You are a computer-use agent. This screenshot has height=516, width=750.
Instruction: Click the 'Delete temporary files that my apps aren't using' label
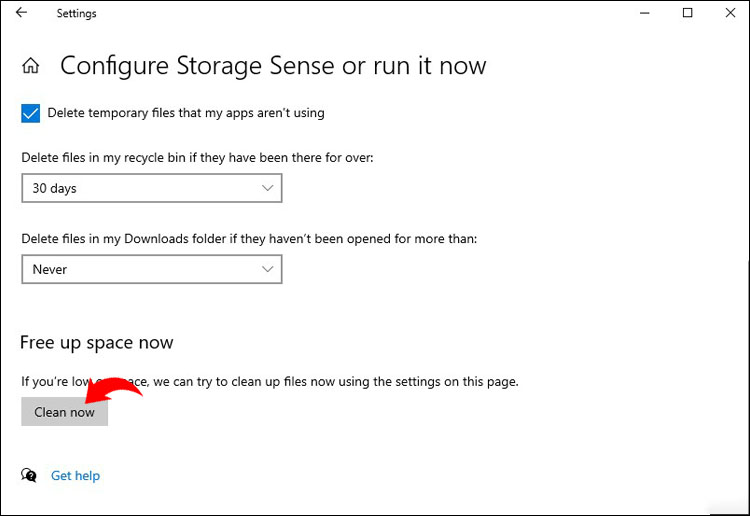click(186, 113)
